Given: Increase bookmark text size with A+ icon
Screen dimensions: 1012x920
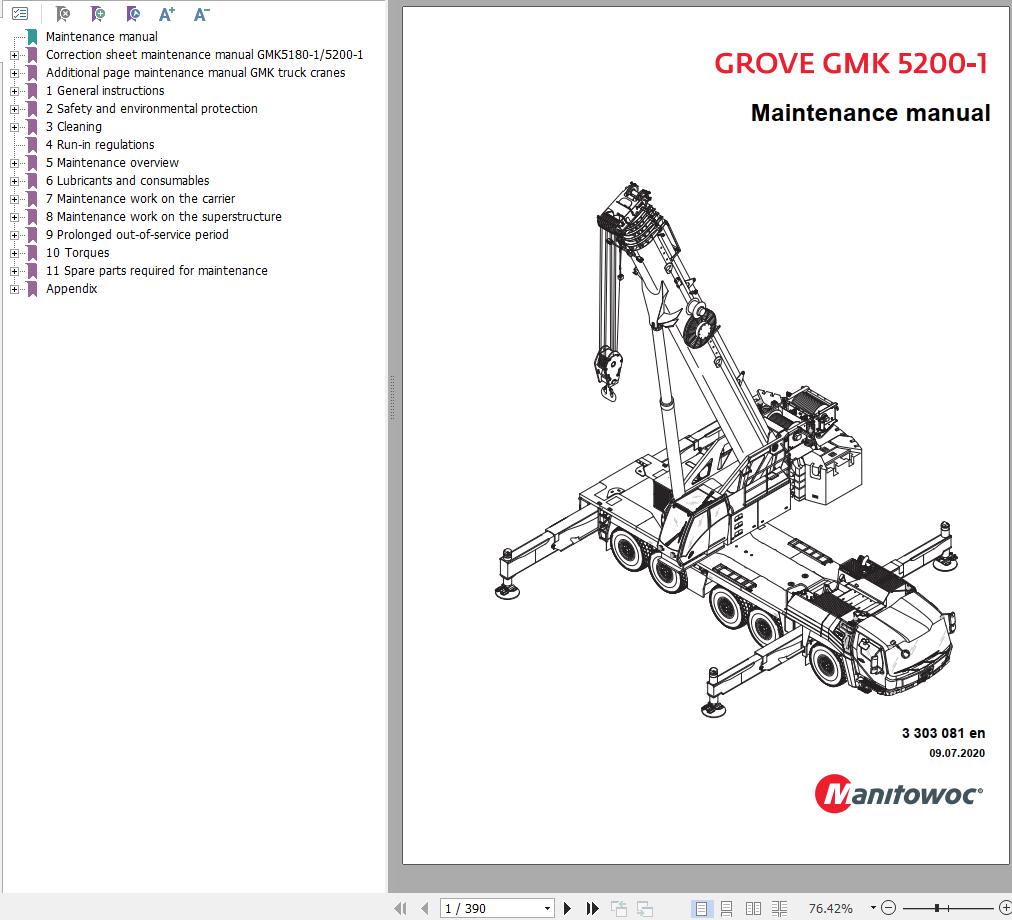Looking at the screenshot, I should tap(166, 13).
